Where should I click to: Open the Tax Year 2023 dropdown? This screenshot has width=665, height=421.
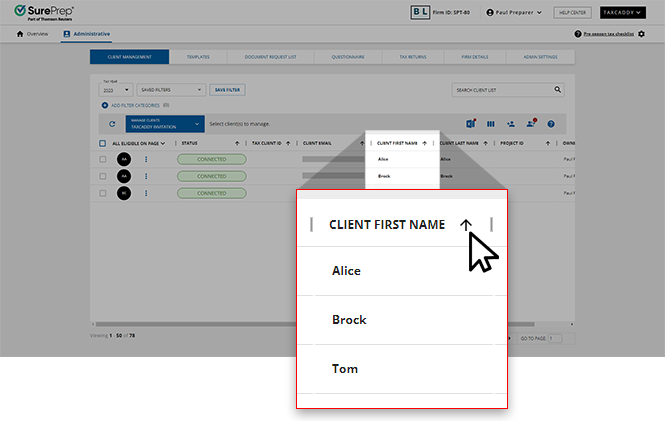click(116, 90)
